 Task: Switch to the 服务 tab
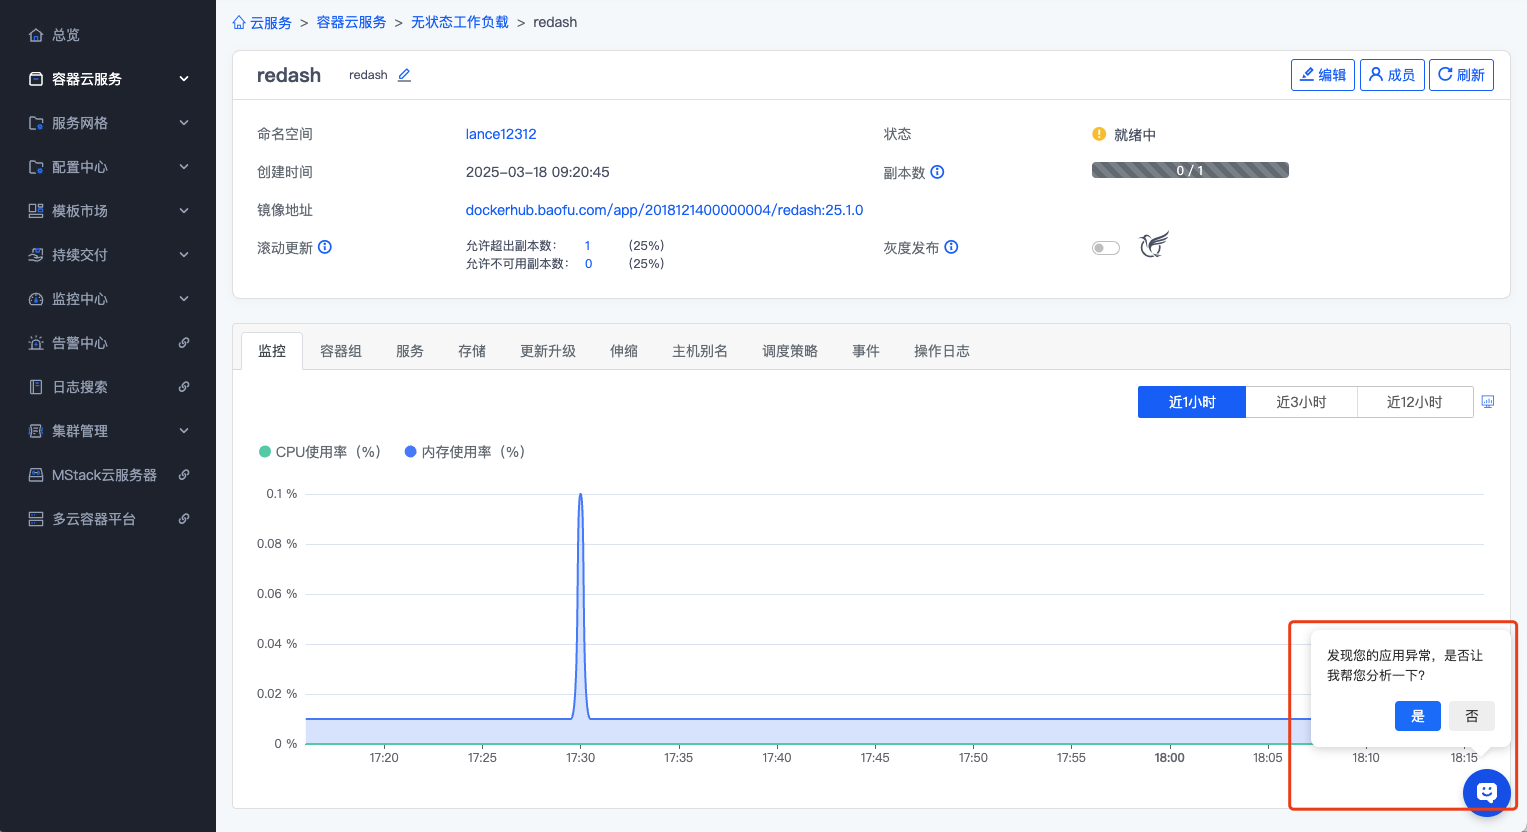(410, 351)
